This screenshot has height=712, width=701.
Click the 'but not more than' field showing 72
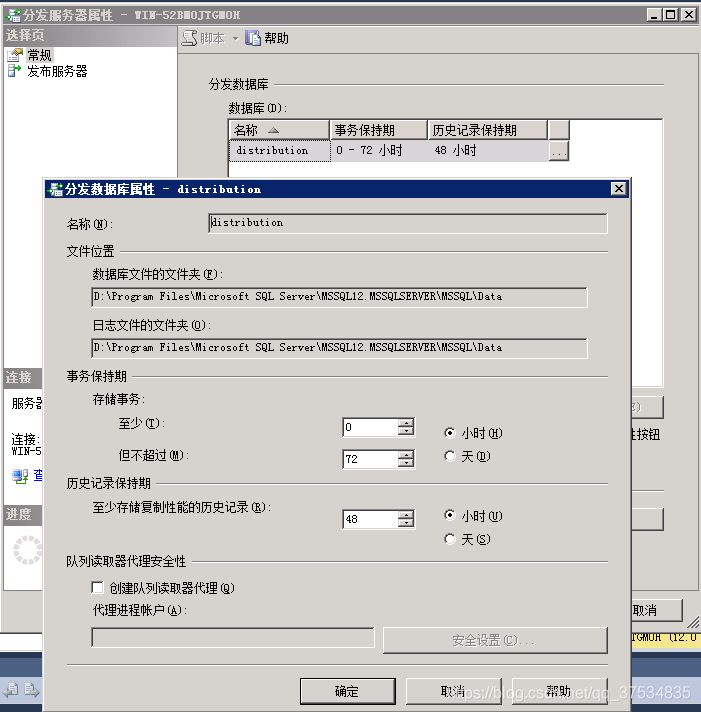tap(370, 459)
